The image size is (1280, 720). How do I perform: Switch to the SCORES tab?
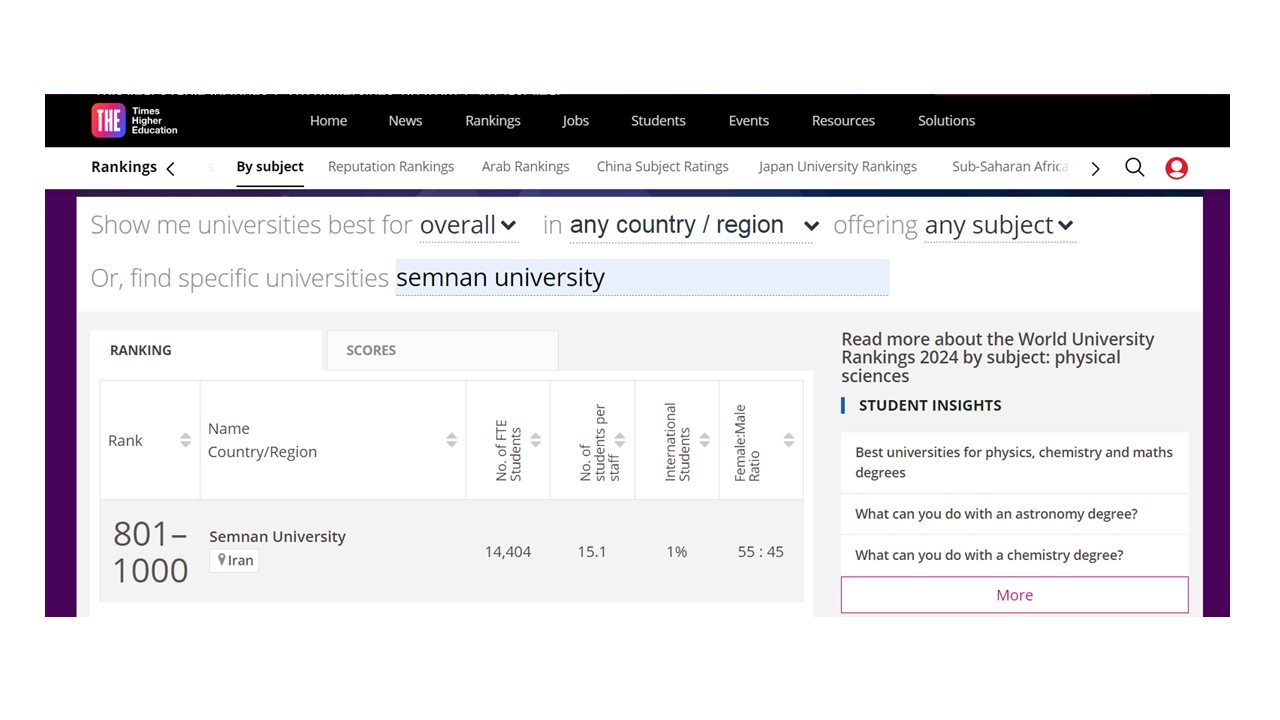442,350
